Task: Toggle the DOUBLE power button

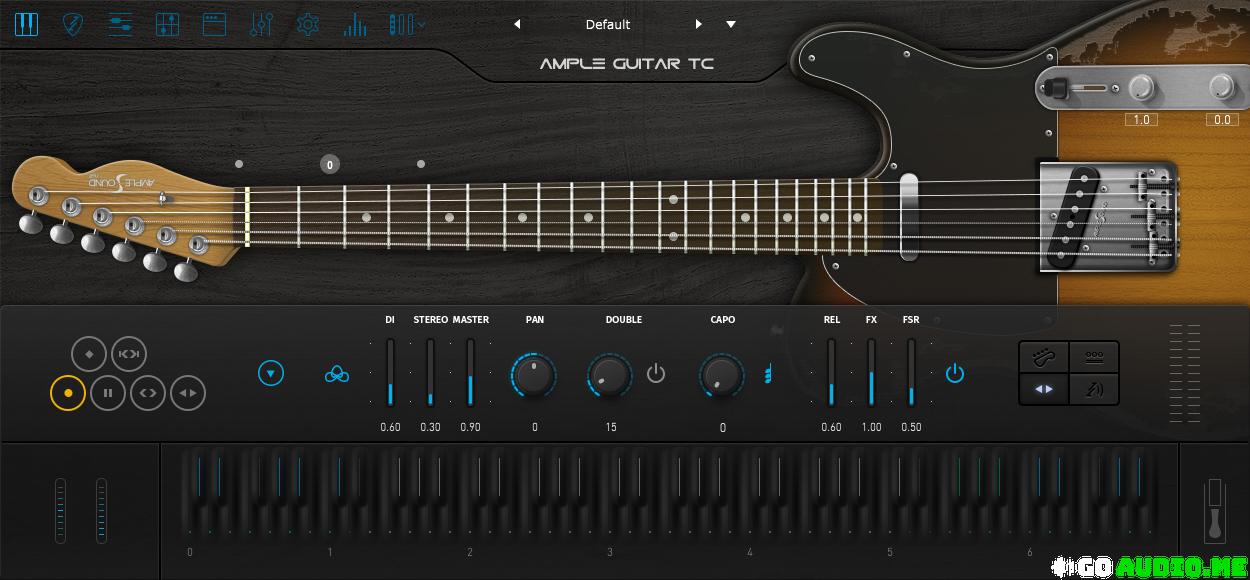Action: pyautogui.click(x=656, y=374)
